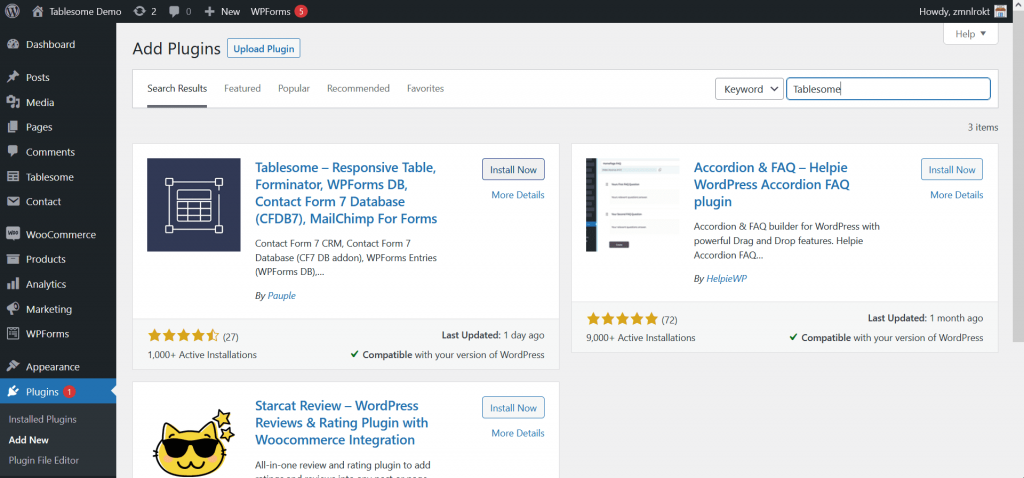1024x478 pixels.
Task: Click the red 1 badge beside Plugins
Action: point(69,392)
